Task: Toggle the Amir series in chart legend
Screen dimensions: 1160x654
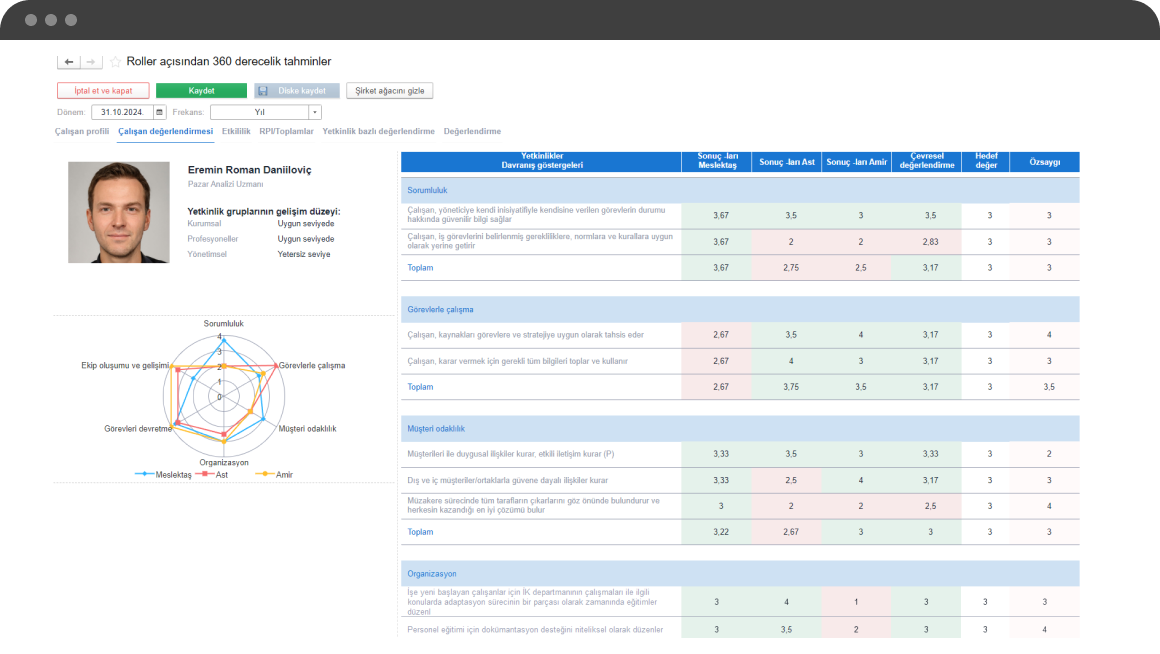Action: click(274, 474)
